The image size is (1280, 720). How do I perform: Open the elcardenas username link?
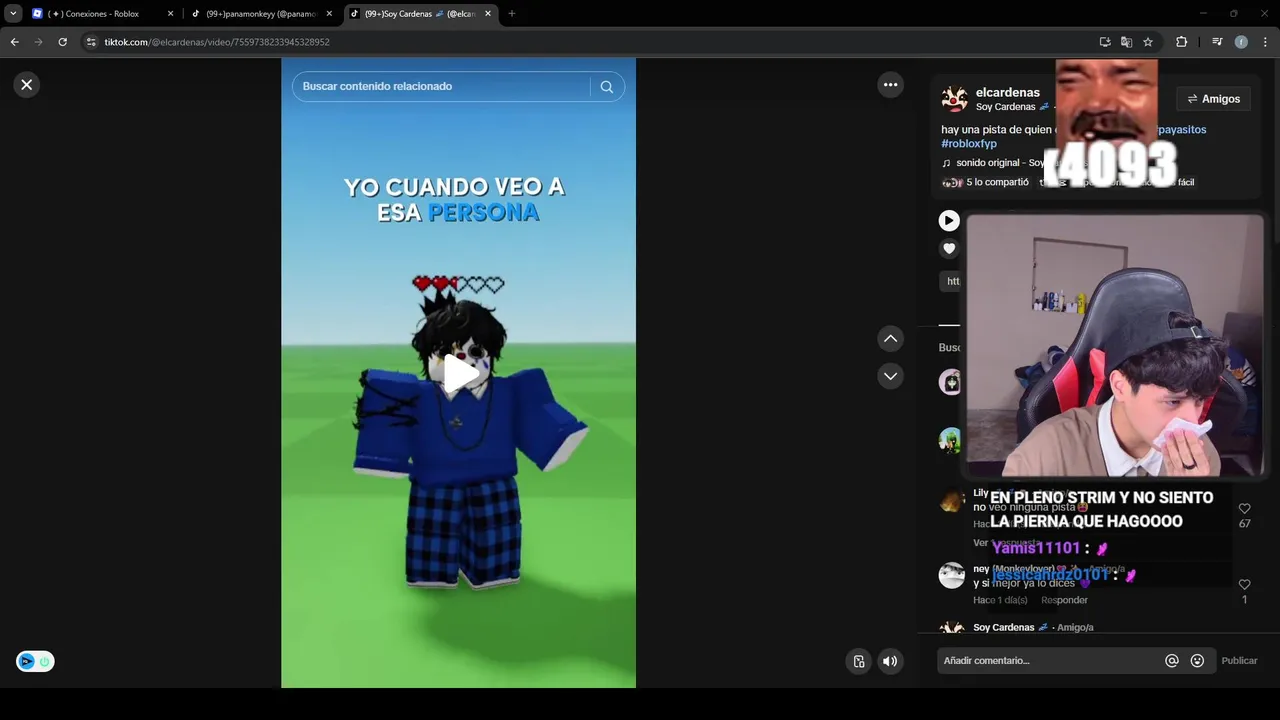[x=1008, y=92]
